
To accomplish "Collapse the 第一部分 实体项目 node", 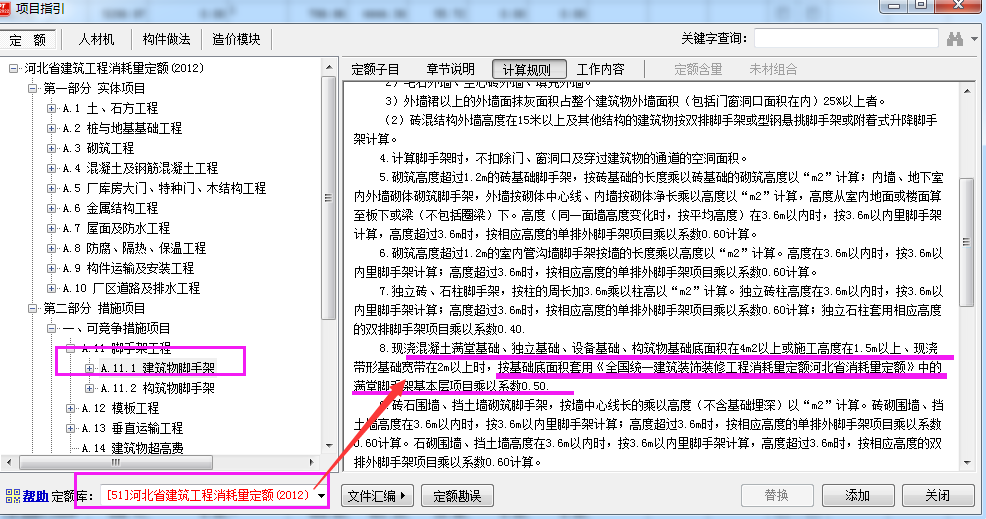I will tap(33, 89).
